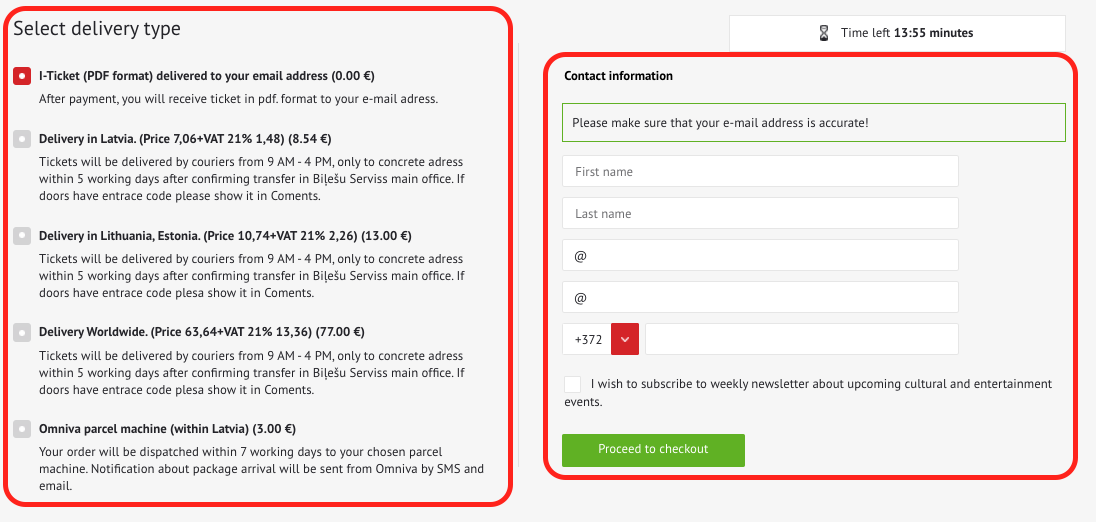1096x522 pixels.
Task: Tick the weekly newsletter subscription checkbox
Action: point(572,384)
